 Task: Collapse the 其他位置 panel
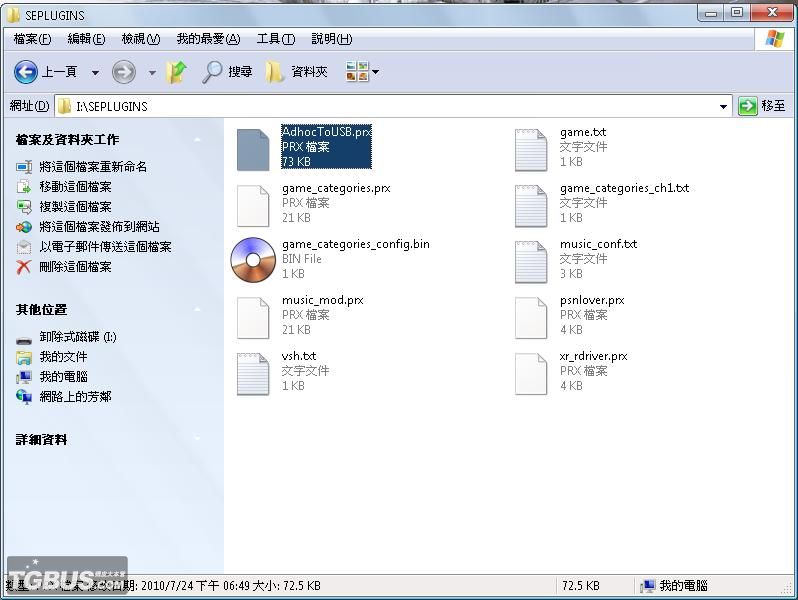pos(197,309)
